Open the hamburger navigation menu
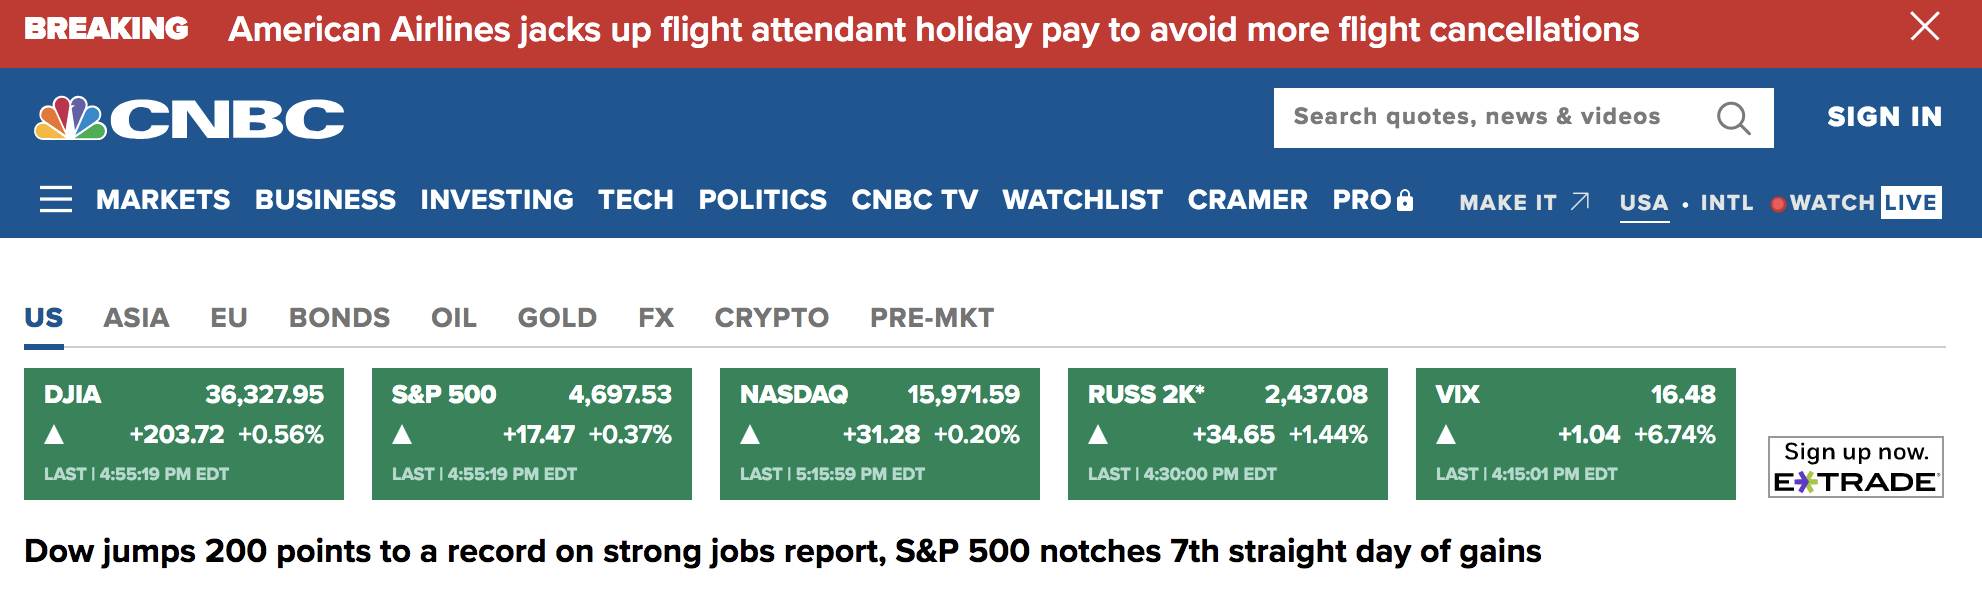 56,200
